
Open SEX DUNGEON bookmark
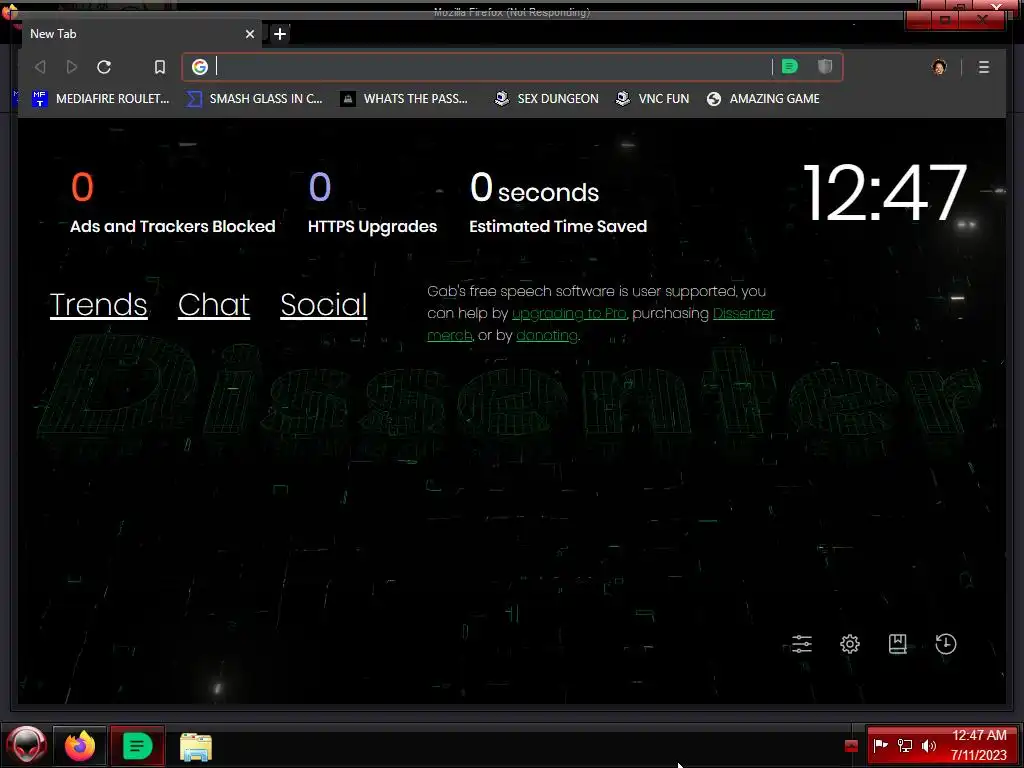(x=547, y=99)
